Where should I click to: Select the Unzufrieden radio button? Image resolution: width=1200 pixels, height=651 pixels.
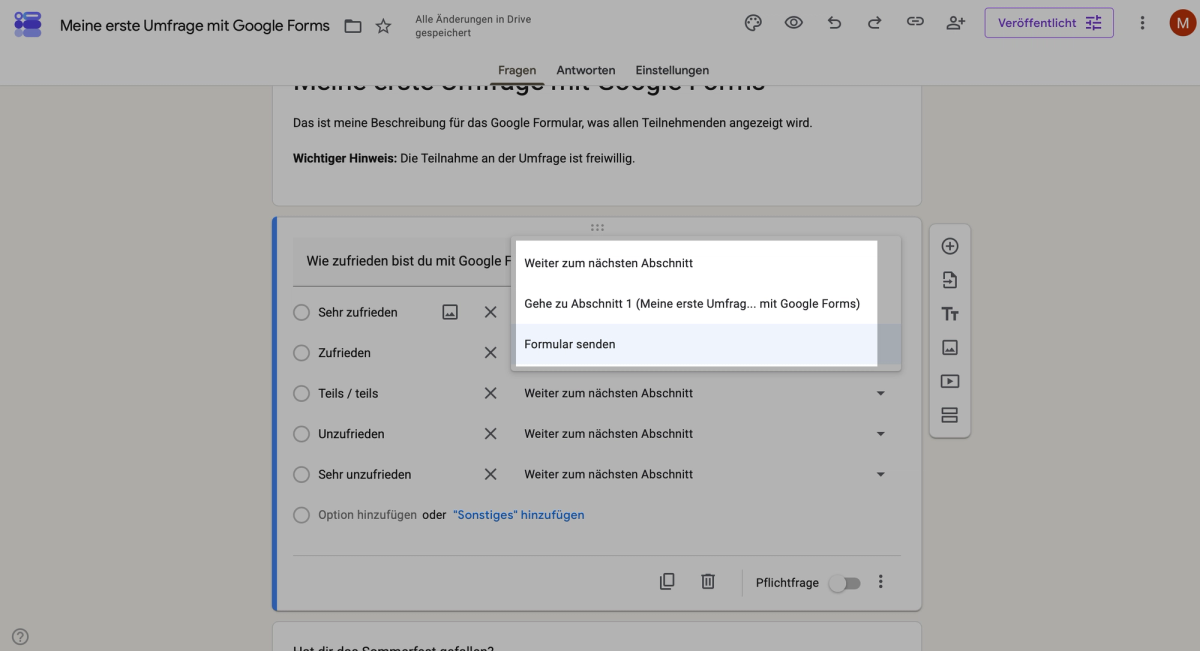[301, 434]
